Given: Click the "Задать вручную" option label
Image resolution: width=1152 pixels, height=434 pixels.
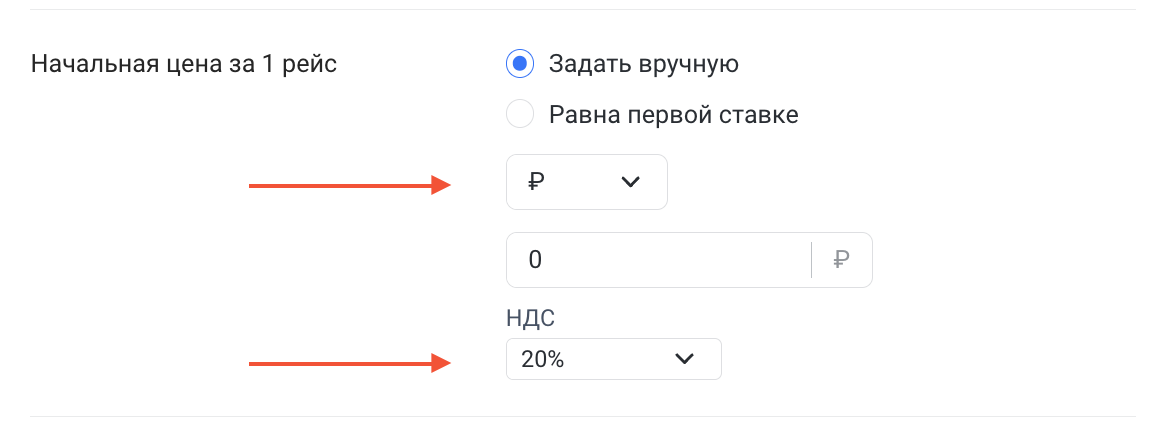Looking at the screenshot, I should click(643, 65).
